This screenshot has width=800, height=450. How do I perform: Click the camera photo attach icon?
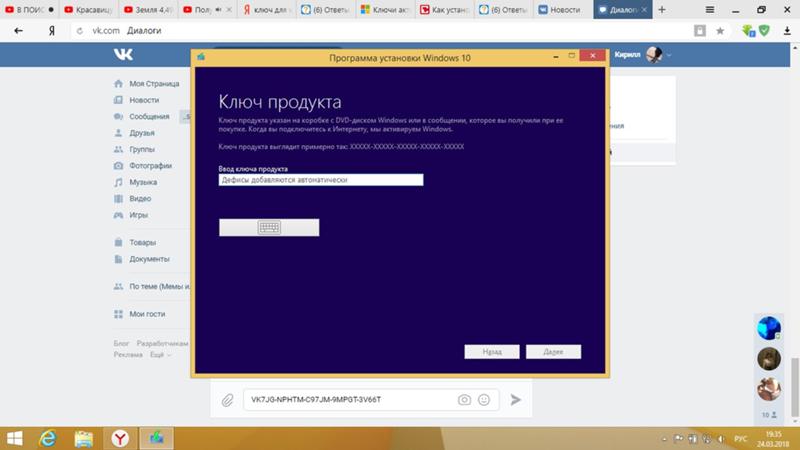click(464, 399)
